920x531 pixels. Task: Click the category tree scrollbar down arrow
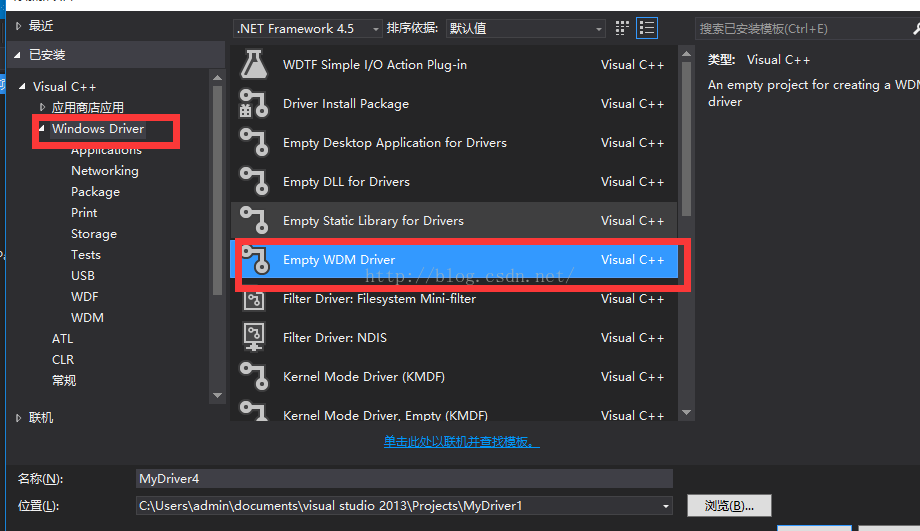click(x=217, y=395)
